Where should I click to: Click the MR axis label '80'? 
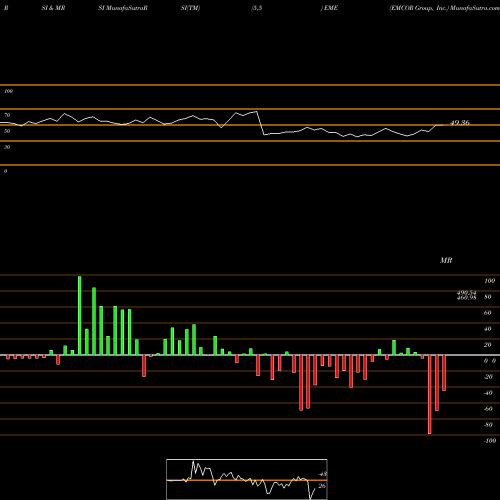click(488, 297)
